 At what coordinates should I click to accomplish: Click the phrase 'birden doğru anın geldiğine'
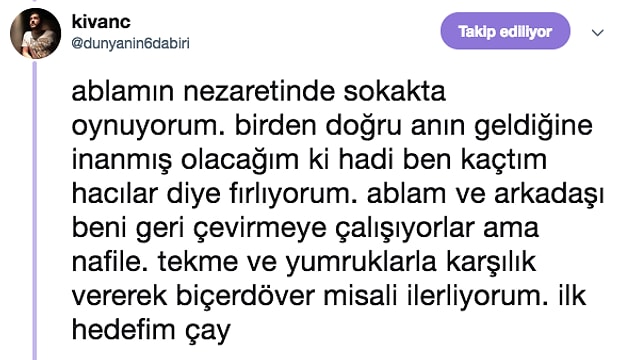click(413, 127)
